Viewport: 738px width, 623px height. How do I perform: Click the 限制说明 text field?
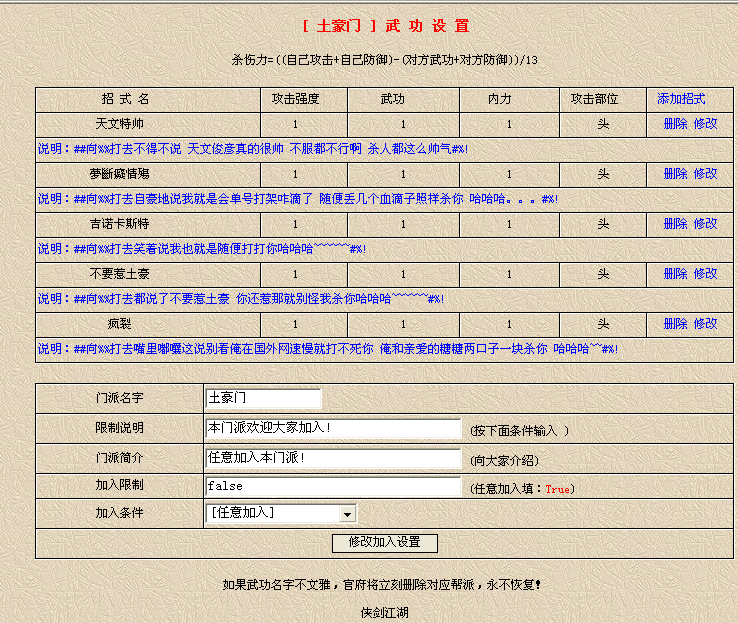click(x=333, y=428)
